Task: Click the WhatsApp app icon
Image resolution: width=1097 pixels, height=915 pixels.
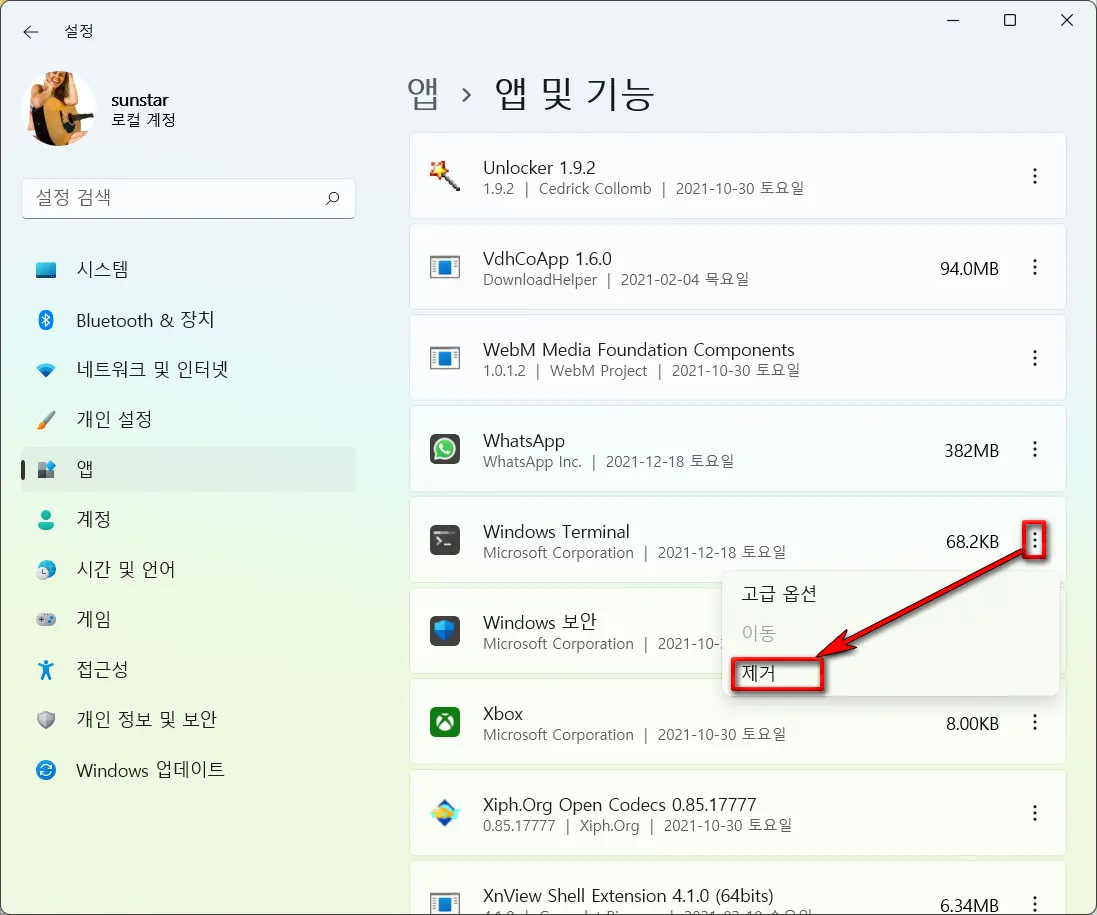Action: pos(445,449)
